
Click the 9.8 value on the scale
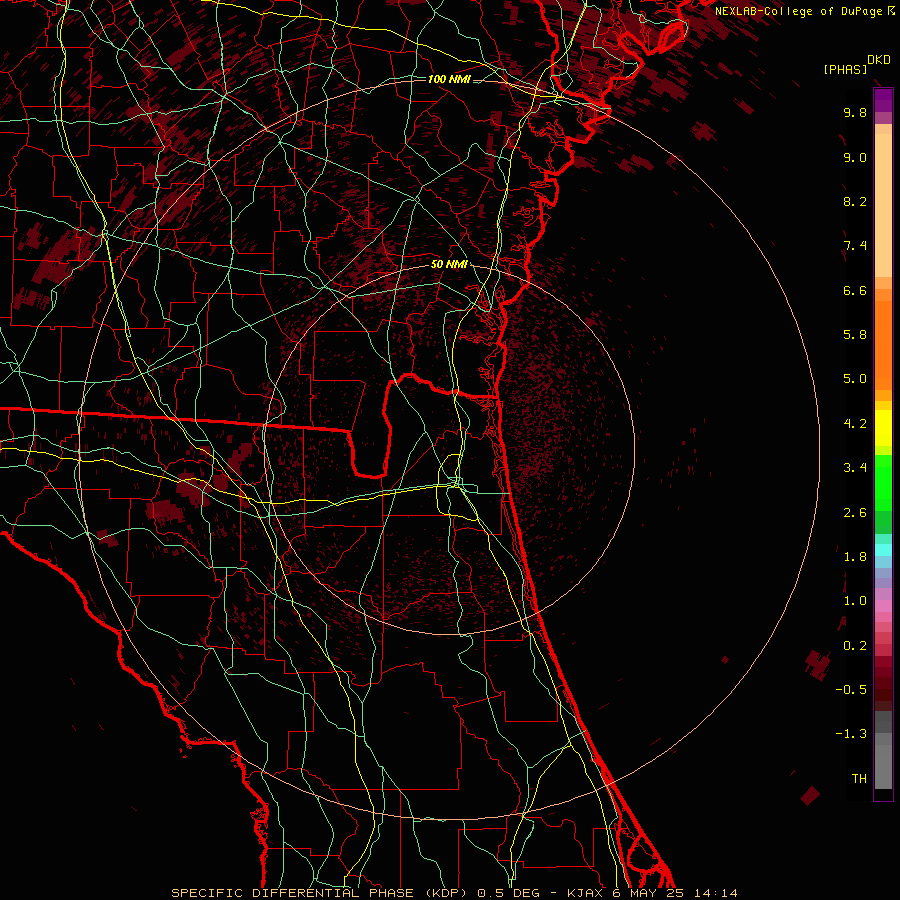(855, 112)
